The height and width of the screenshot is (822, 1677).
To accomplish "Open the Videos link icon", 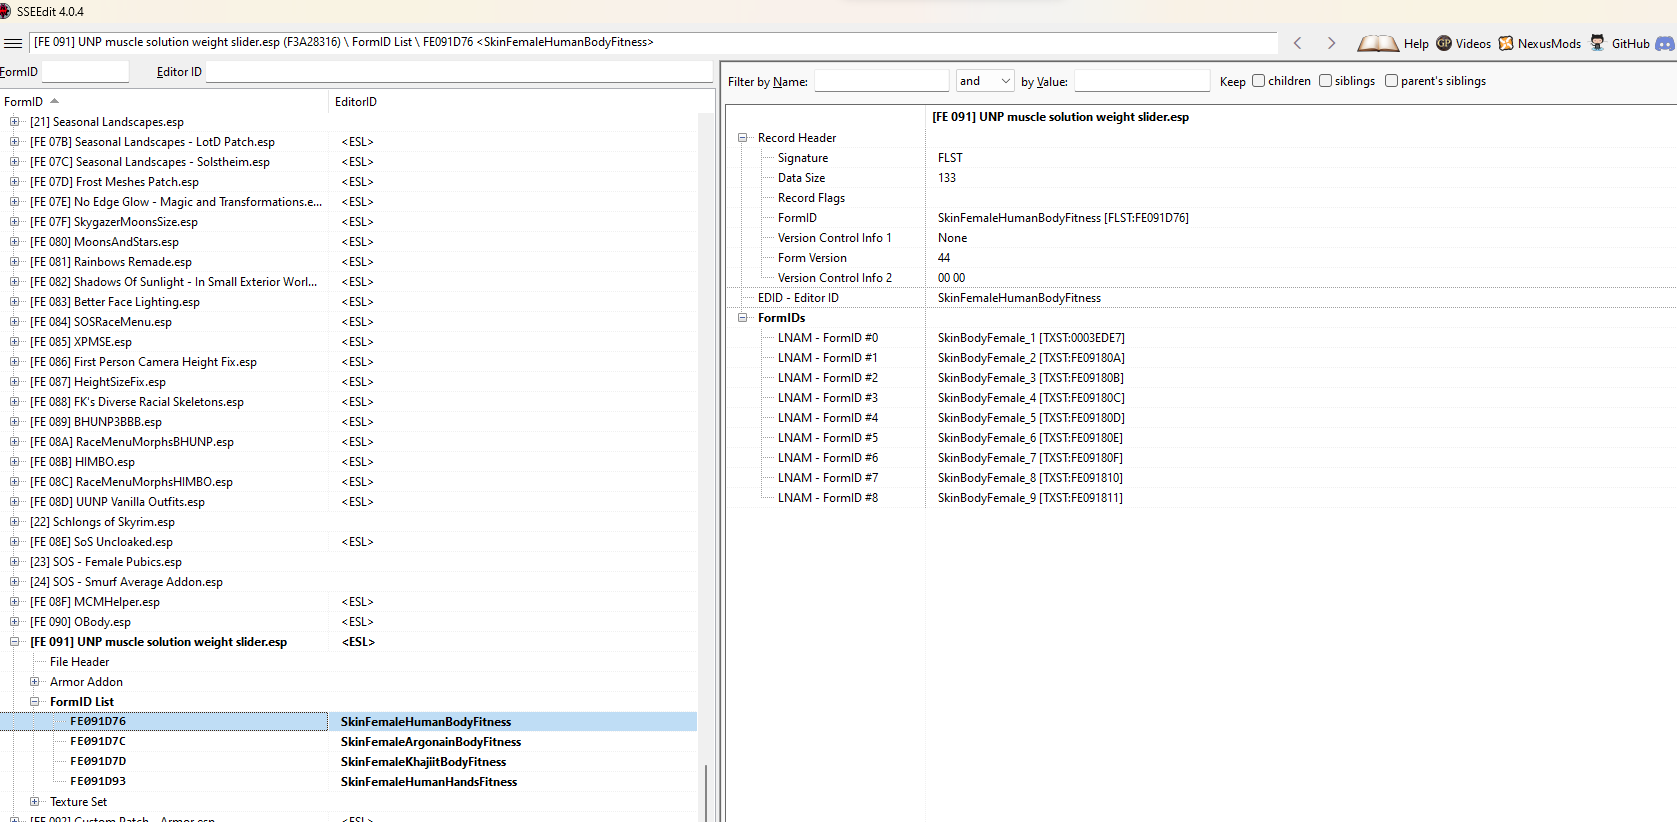I will pyautogui.click(x=1444, y=43).
